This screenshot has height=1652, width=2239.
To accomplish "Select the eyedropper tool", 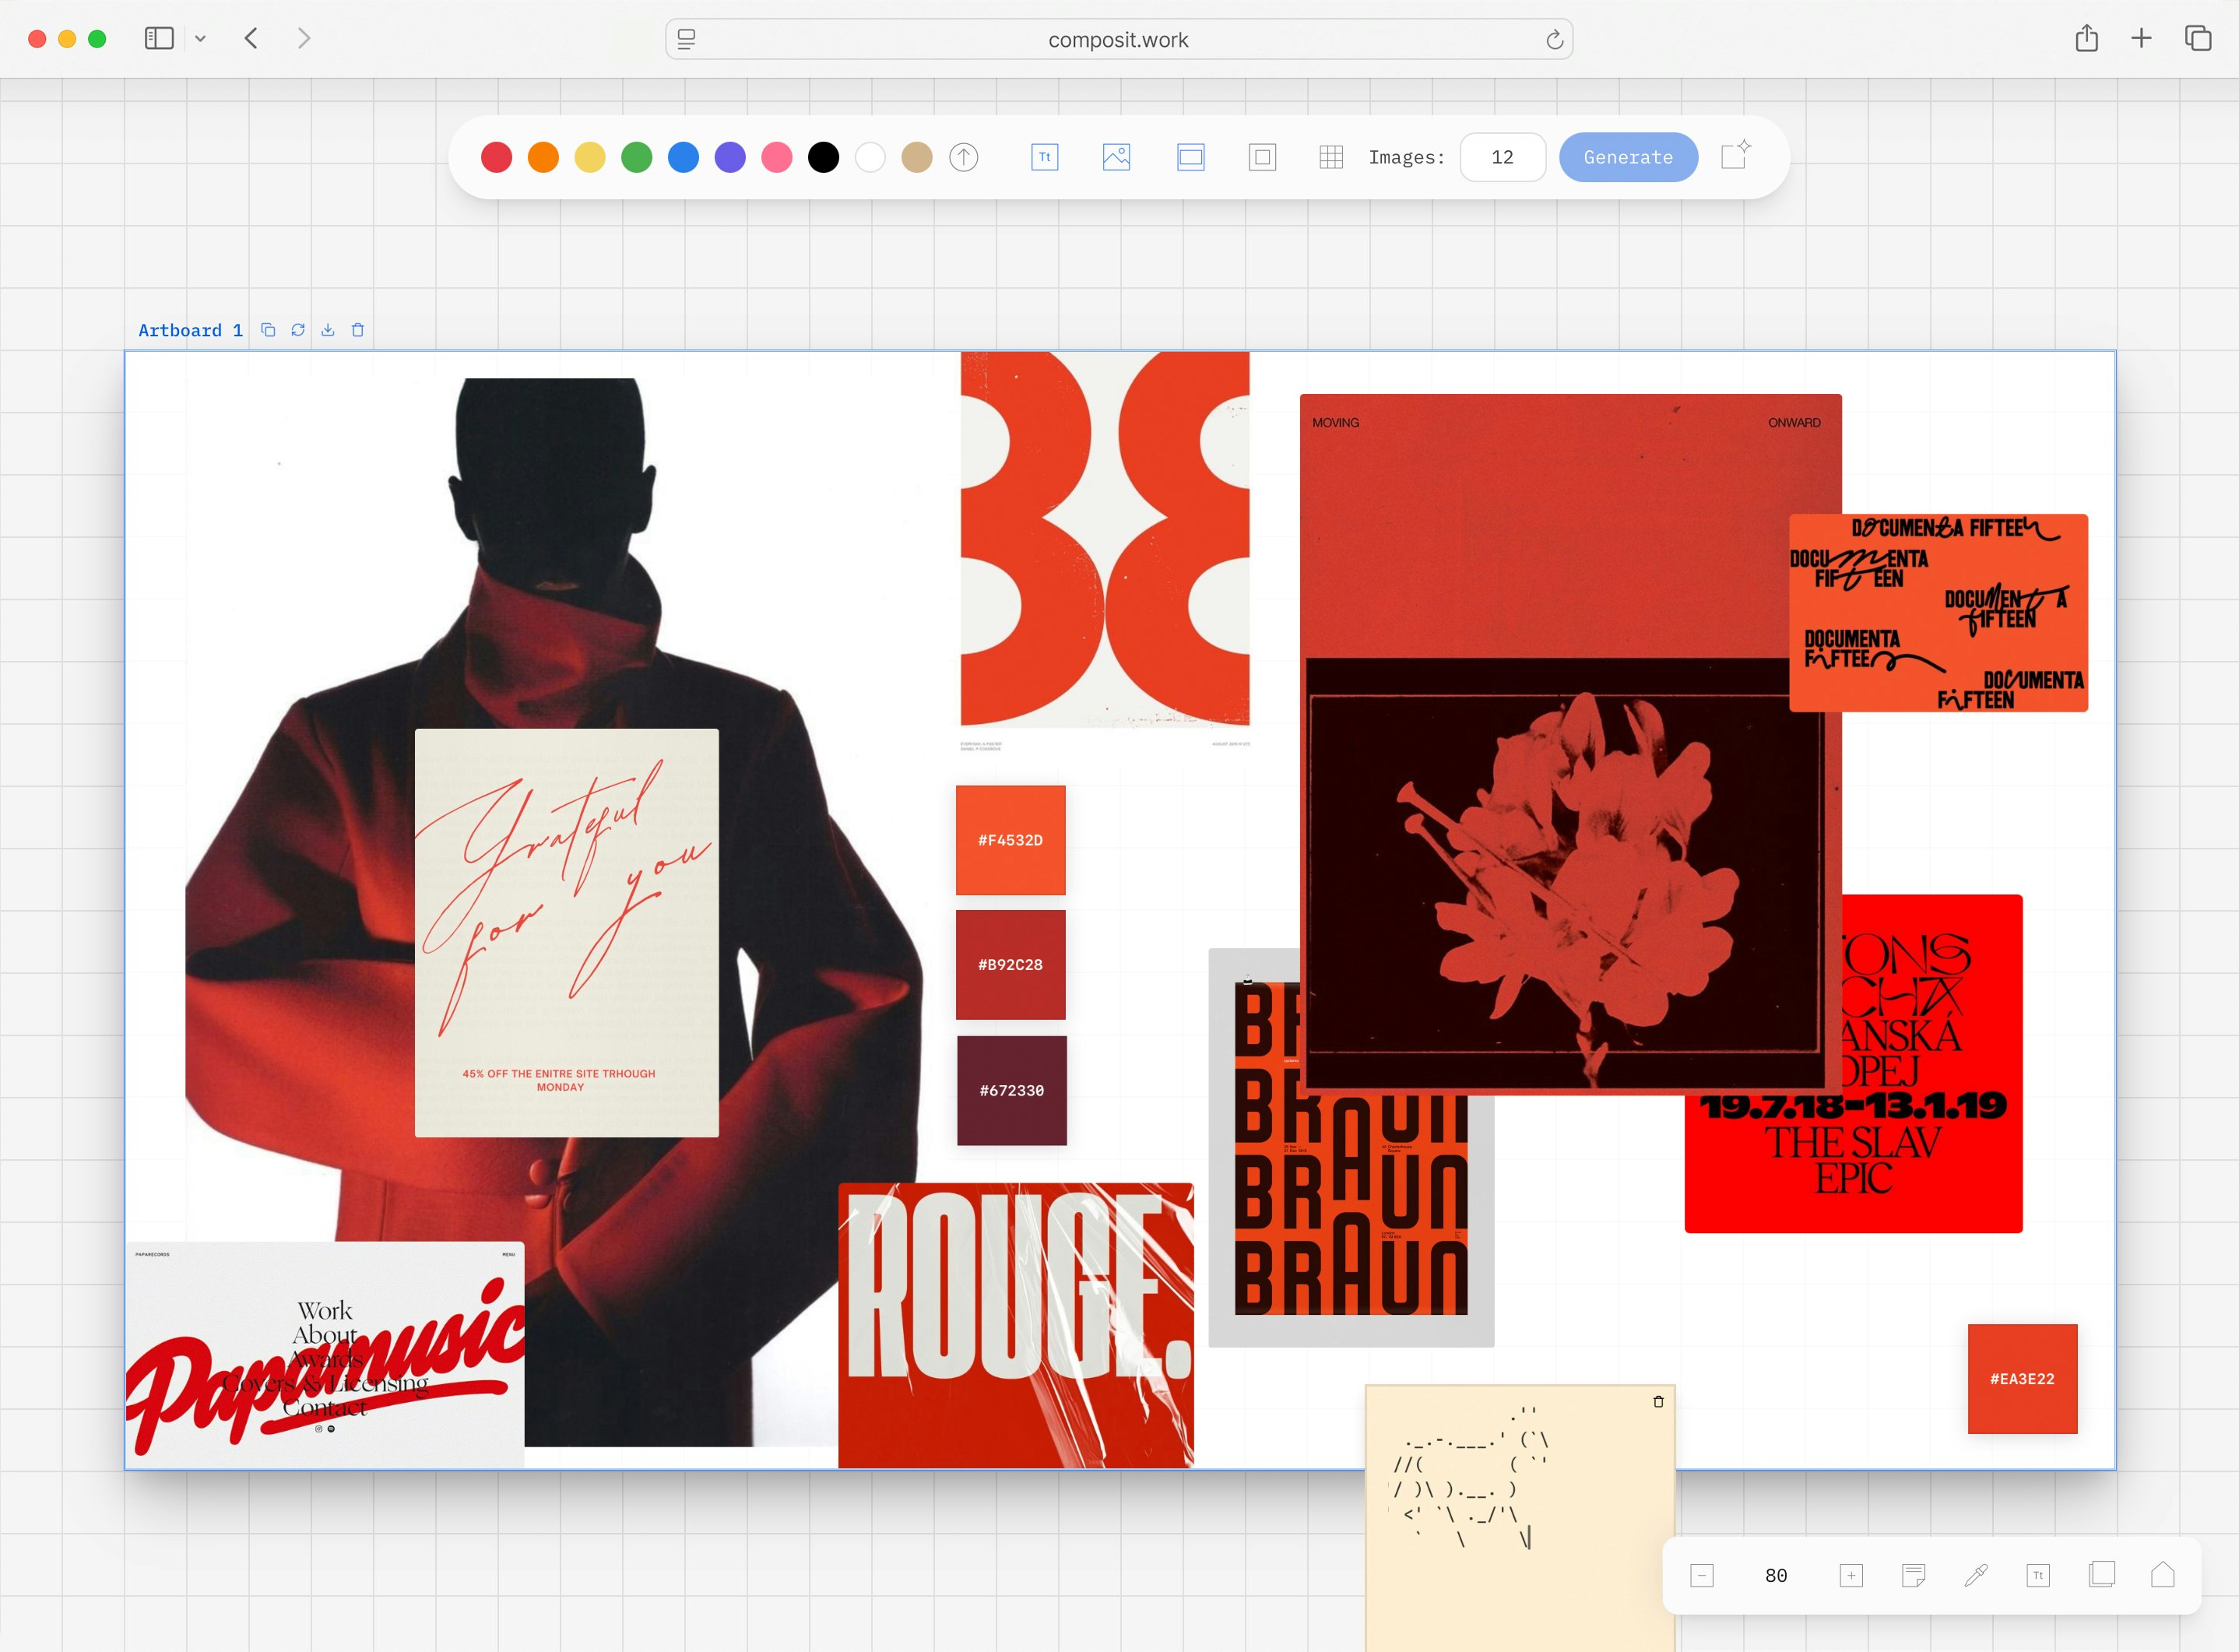I will point(1976,1576).
